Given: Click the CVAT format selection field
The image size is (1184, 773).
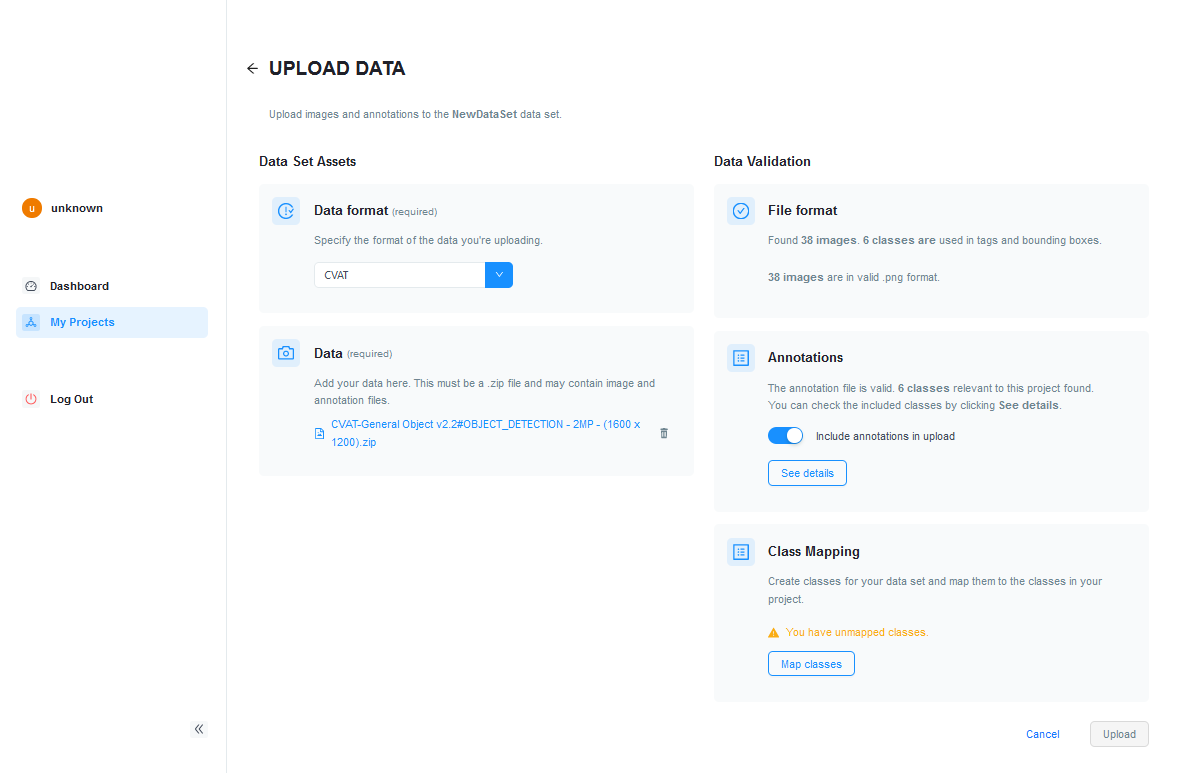Looking at the screenshot, I should (x=399, y=275).
